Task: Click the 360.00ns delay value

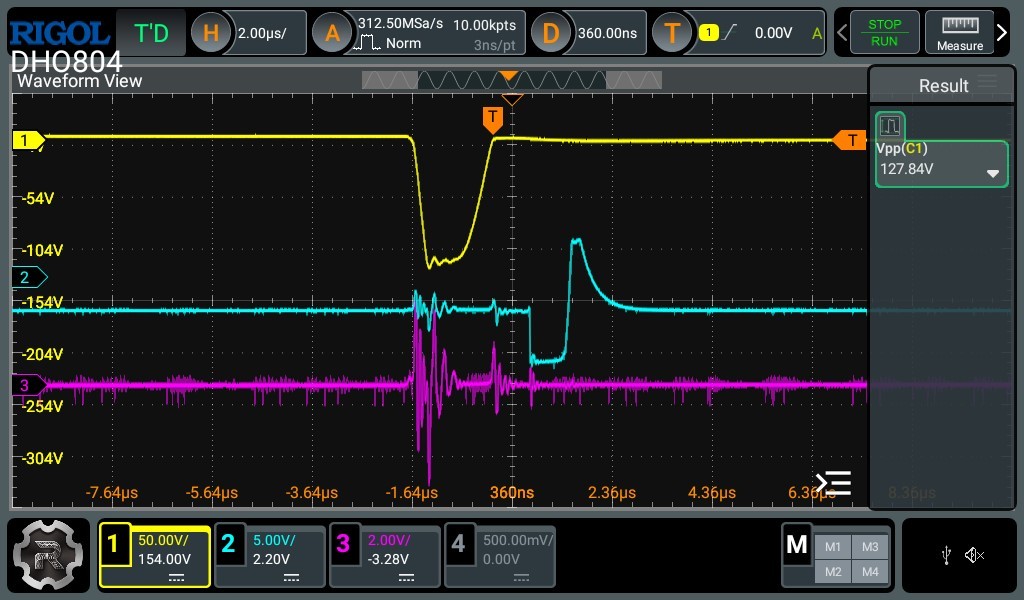Action: point(607,33)
